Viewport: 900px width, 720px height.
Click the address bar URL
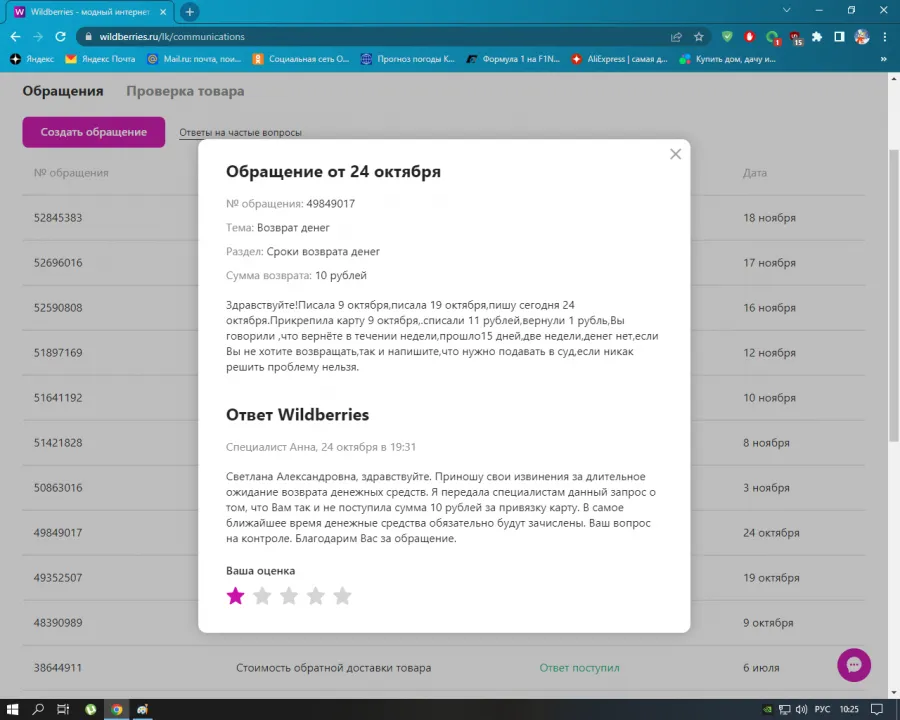pyautogui.click(x=172, y=37)
